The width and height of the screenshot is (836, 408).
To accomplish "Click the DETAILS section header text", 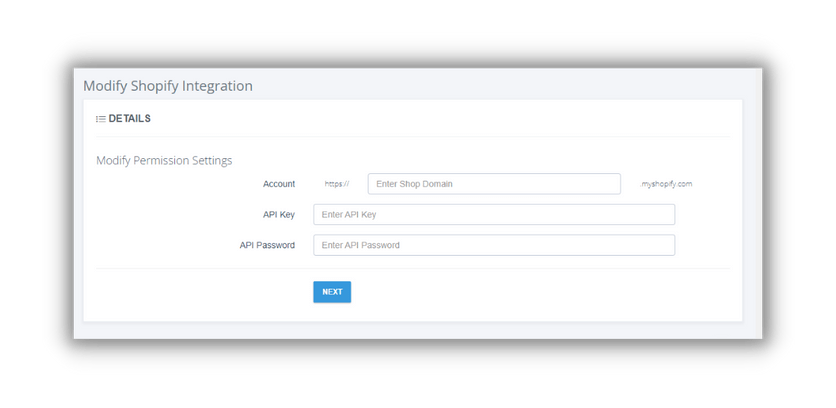I will 130,119.
